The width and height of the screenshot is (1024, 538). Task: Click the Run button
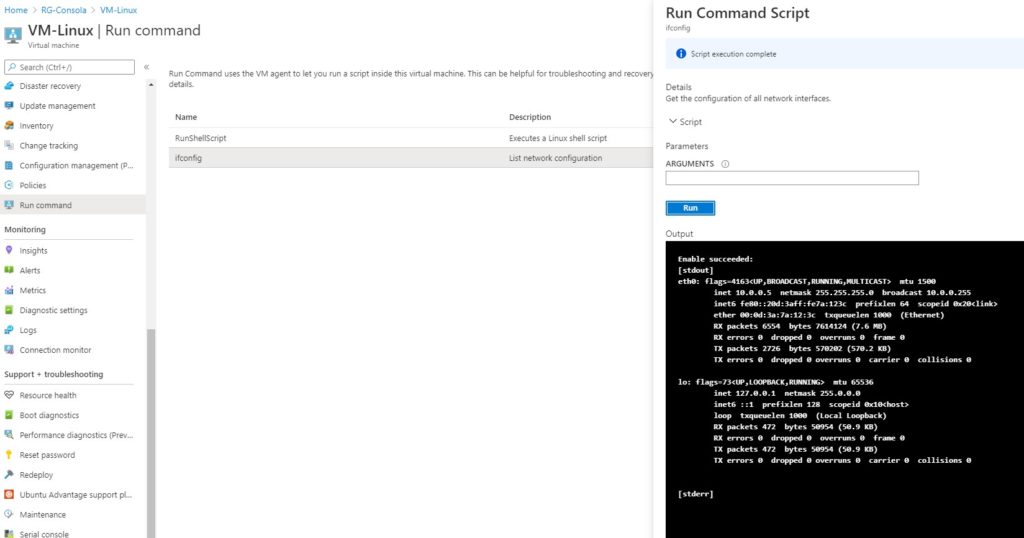[690, 208]
